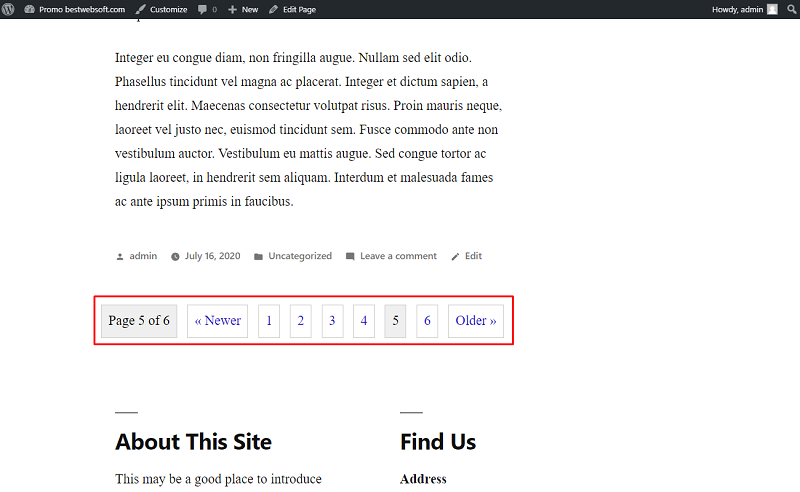Go to pagination page 2
This screenshot has height=492, width=800.
[x=301, y=321]
